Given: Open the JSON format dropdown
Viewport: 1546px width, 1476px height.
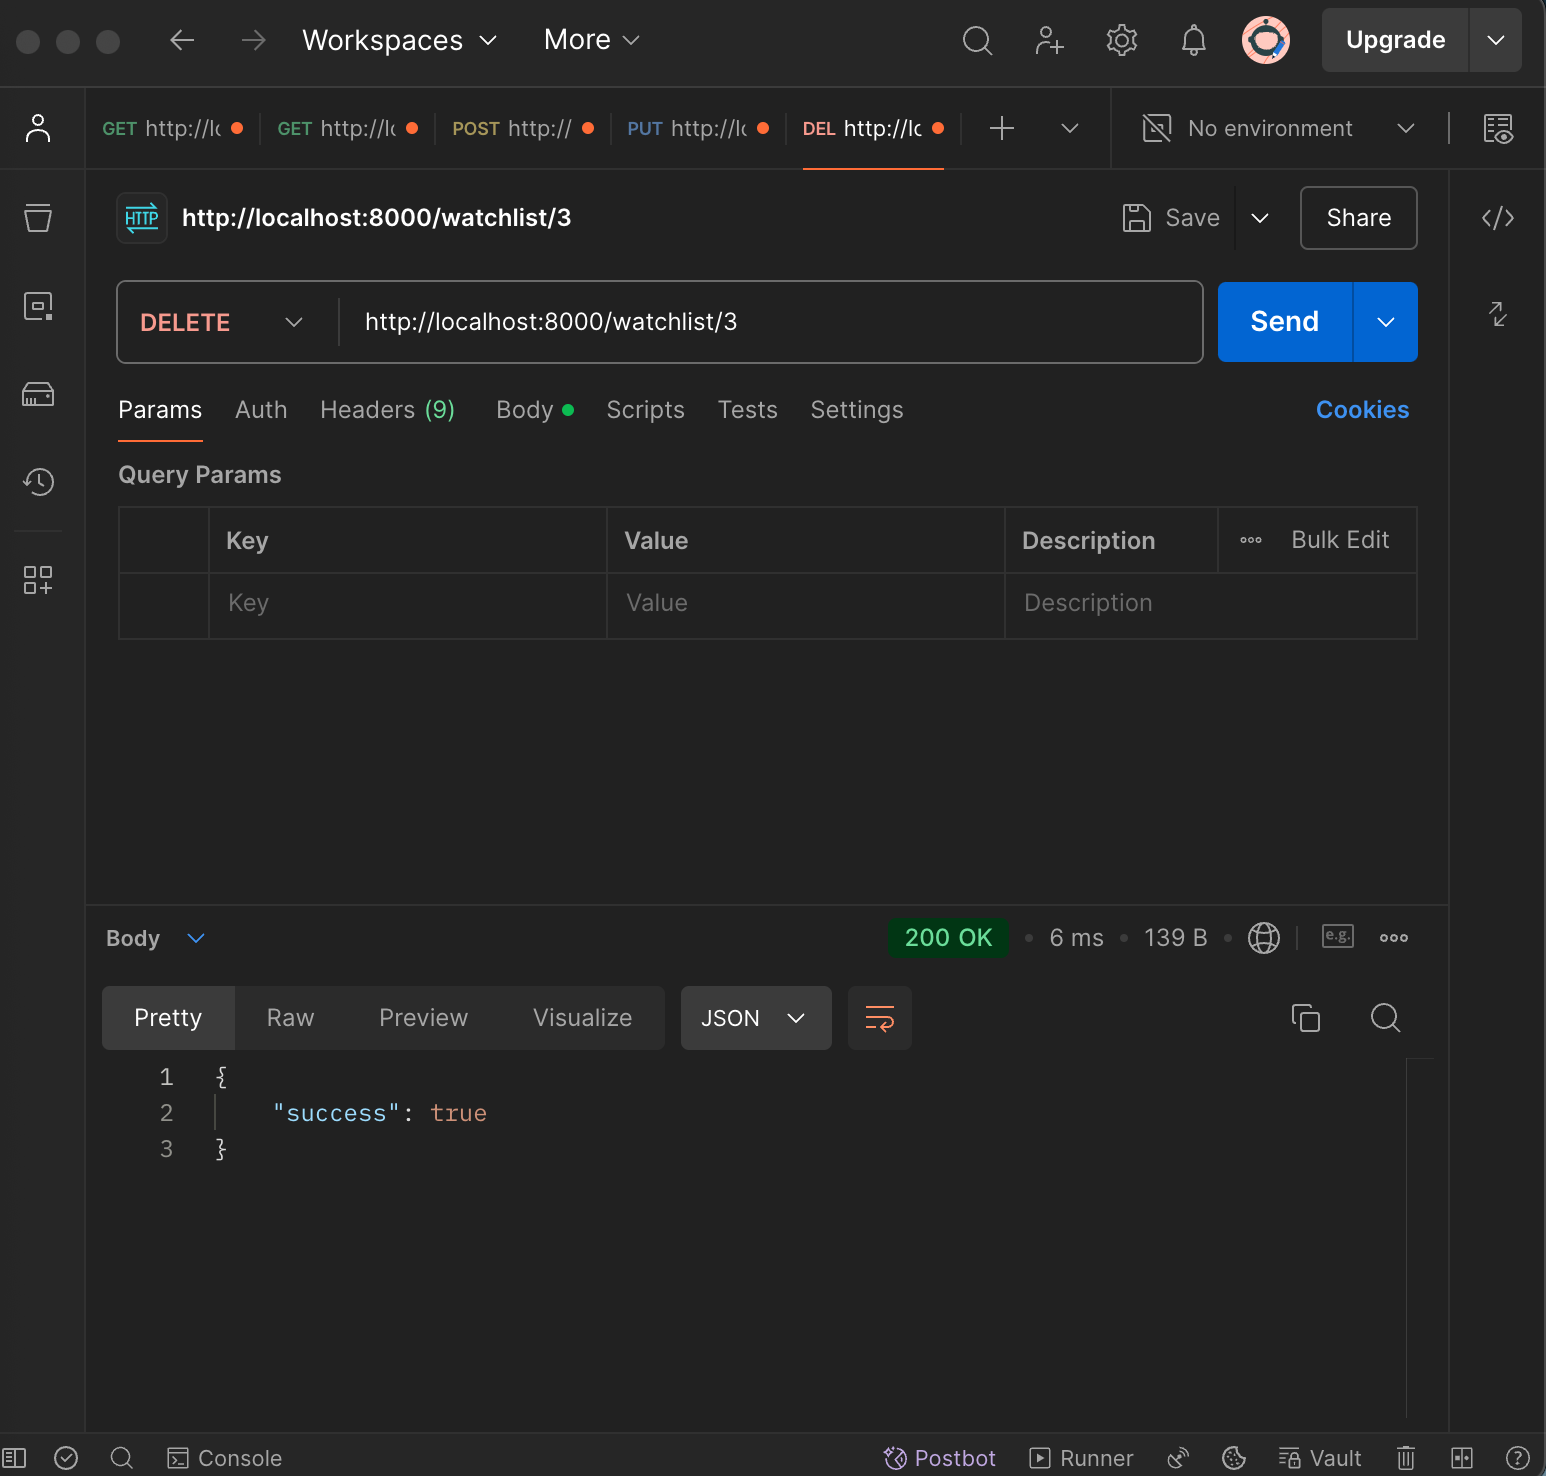Looking at the screenshot, I should (x=755, y=1018).
